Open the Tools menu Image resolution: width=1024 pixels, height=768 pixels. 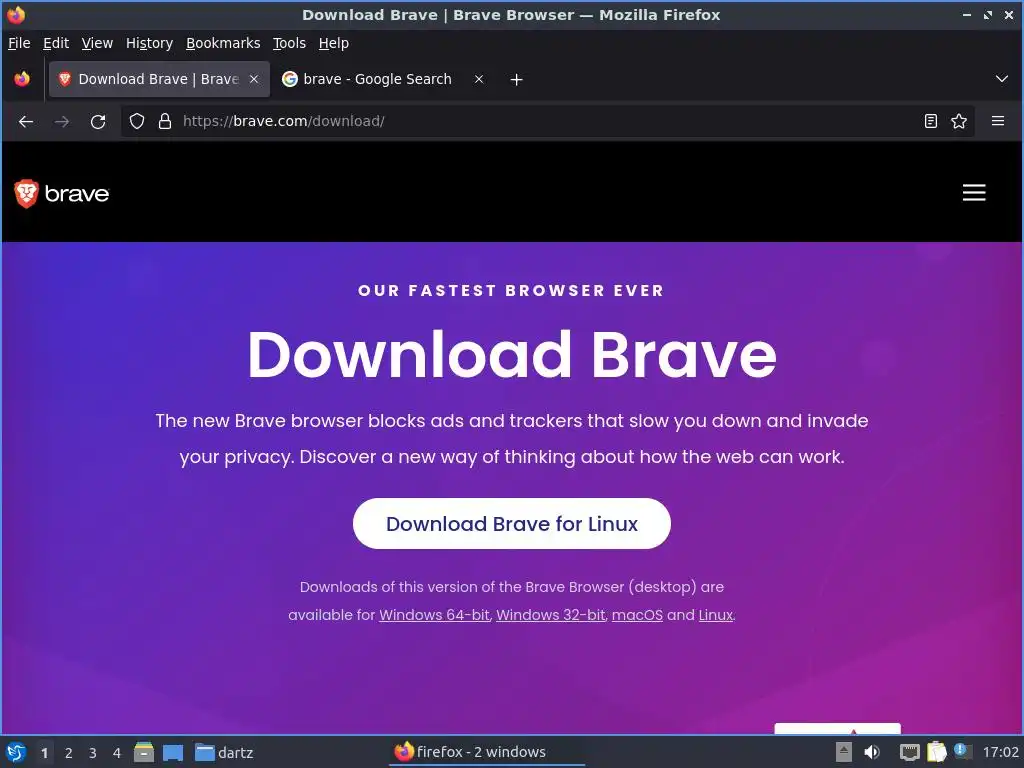(x=289, y=43)
